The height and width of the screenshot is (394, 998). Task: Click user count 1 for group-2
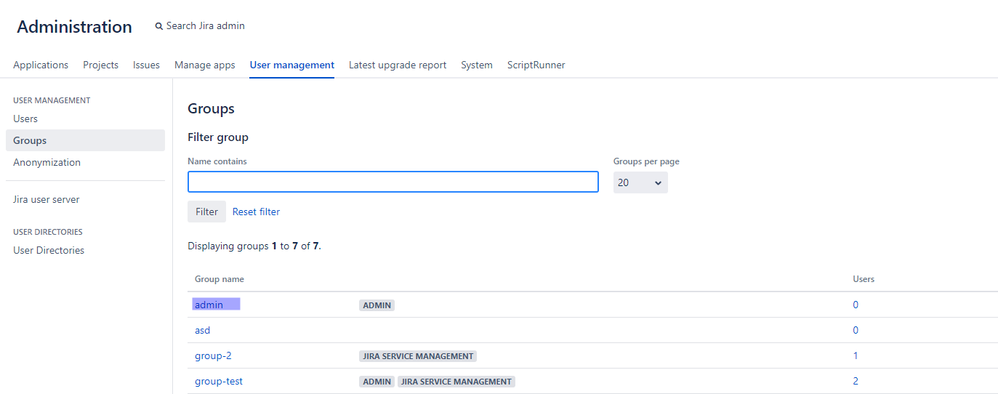tap(855, 356)
